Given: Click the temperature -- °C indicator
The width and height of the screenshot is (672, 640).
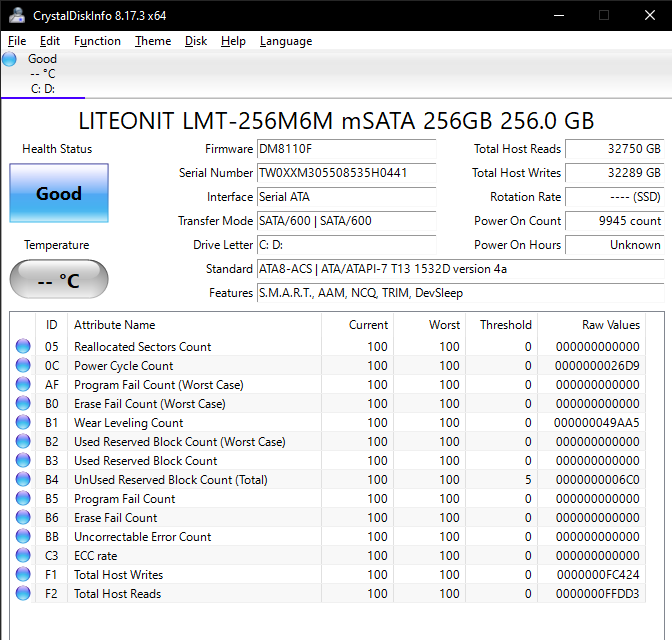Looking at the screenshot, I should 59,279.
